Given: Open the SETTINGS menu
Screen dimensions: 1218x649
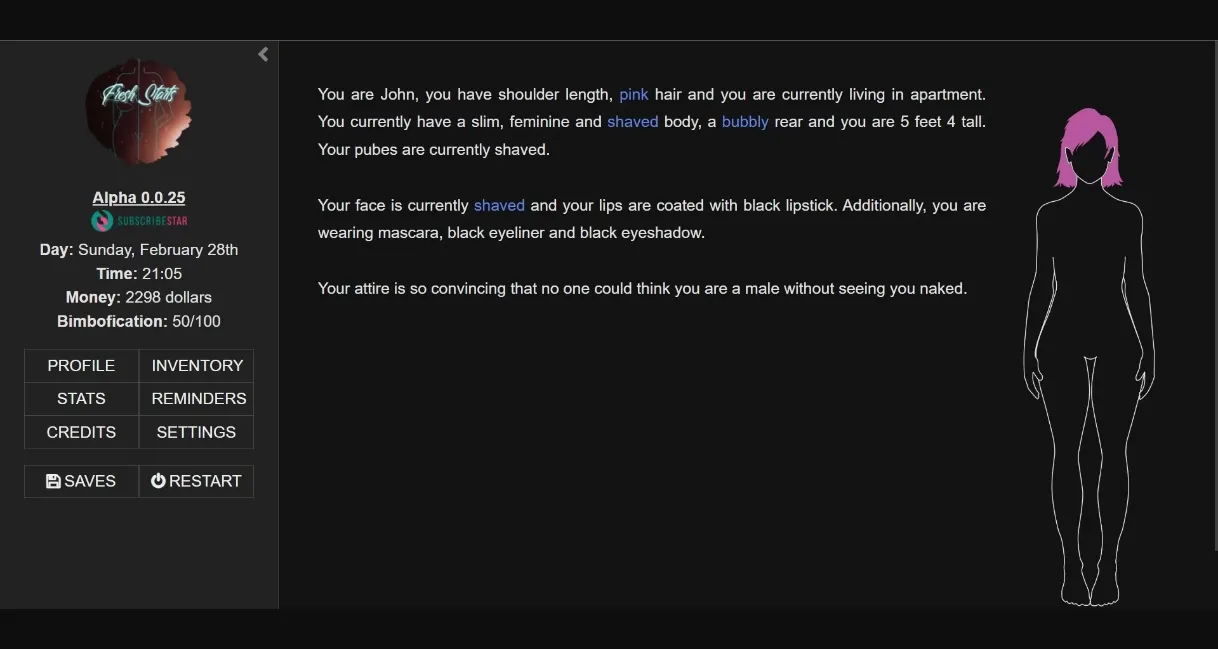Looking at the screenshot, I should pyautogui.click(x=196, y=432).
